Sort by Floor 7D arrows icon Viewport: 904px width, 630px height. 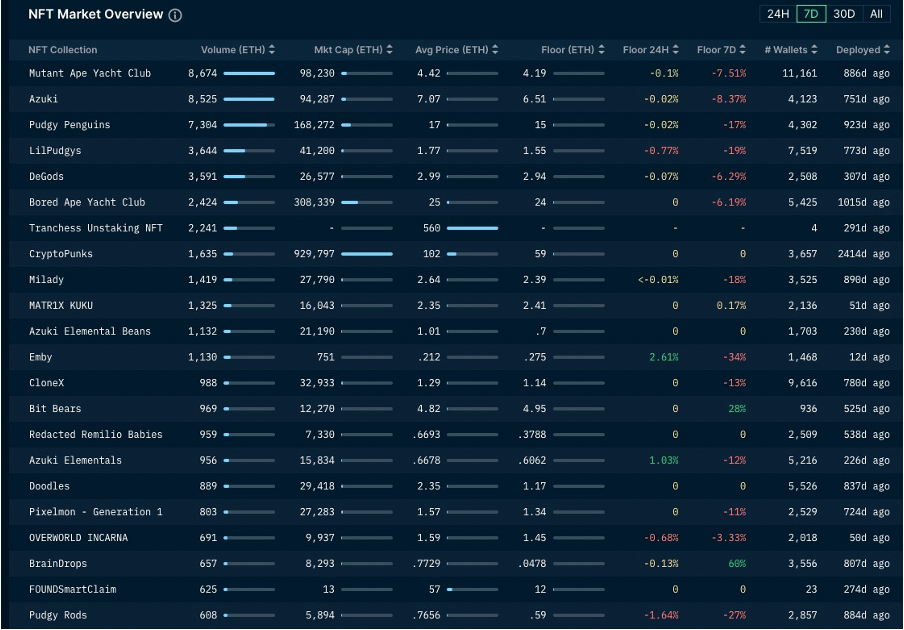point(743,50)
